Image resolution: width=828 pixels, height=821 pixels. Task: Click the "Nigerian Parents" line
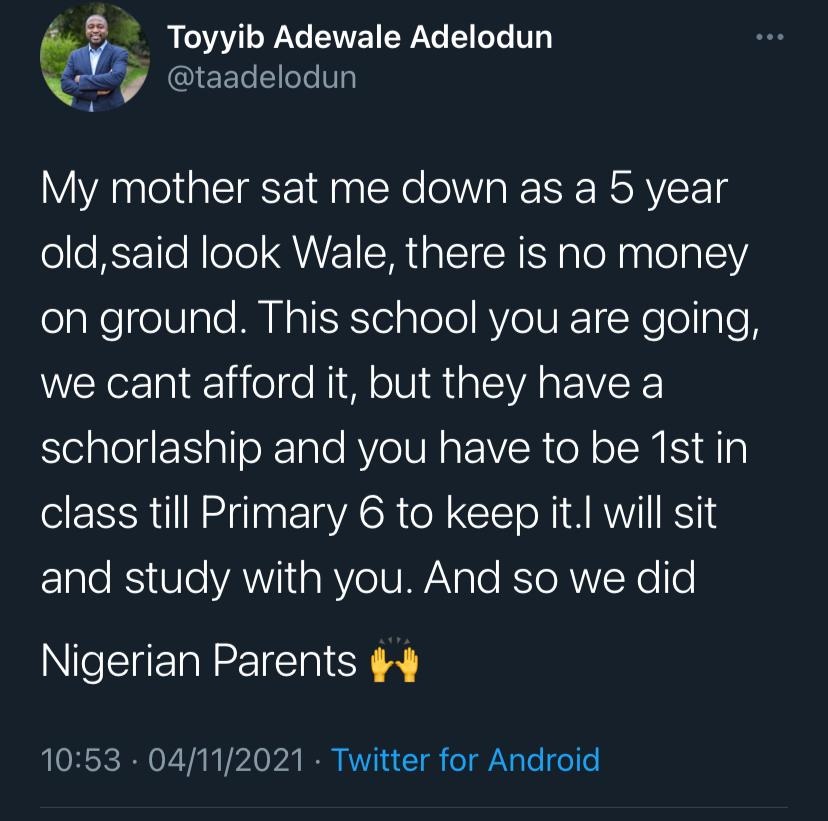click(199, 661)
